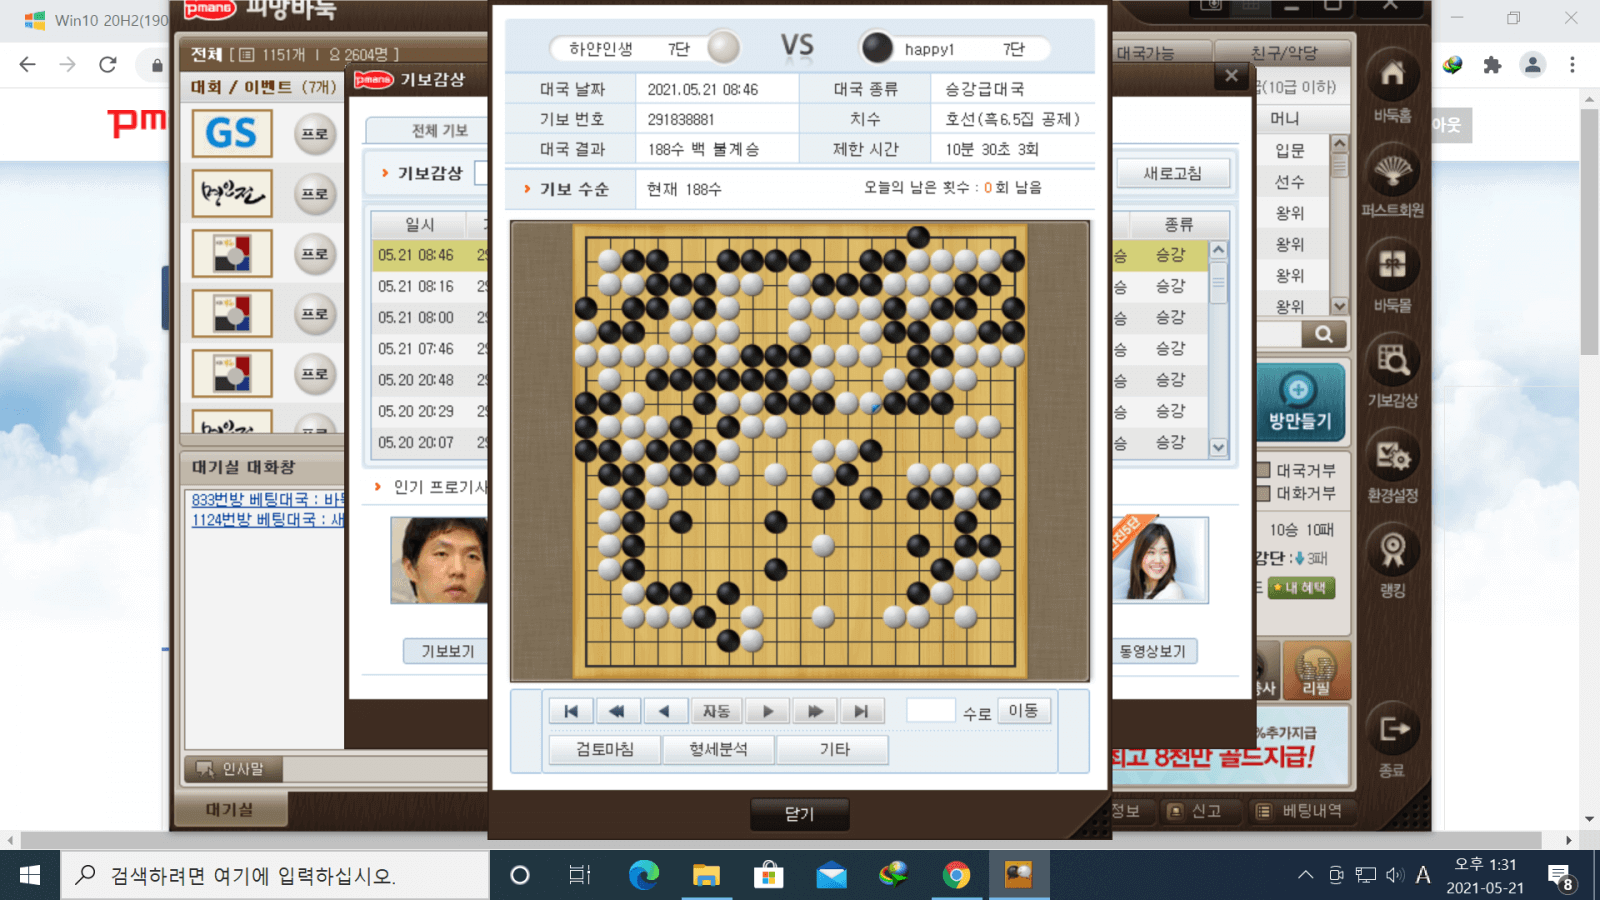Jump to first move of game record
Viewport: 1600px width, 900px height.
(x=571, y=711)
